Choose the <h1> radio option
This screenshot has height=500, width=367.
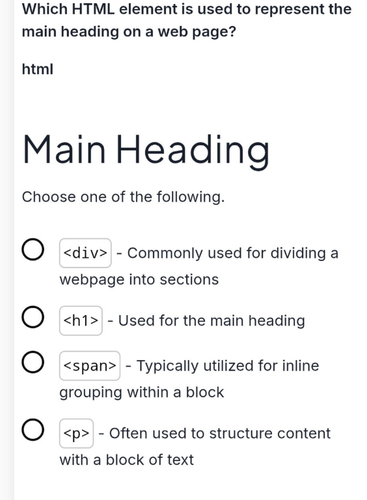pyautogui.click(x=33, y=317)
